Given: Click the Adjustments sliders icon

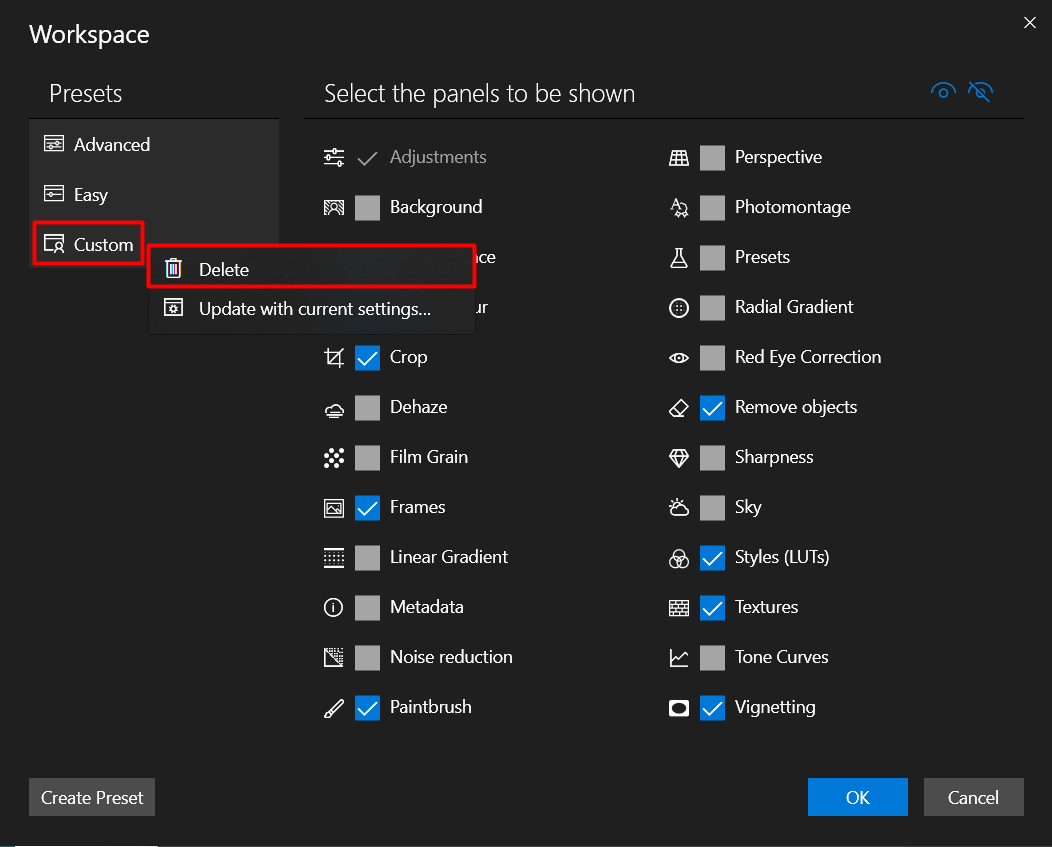Looking at the screenshot, I should (333, 157).
